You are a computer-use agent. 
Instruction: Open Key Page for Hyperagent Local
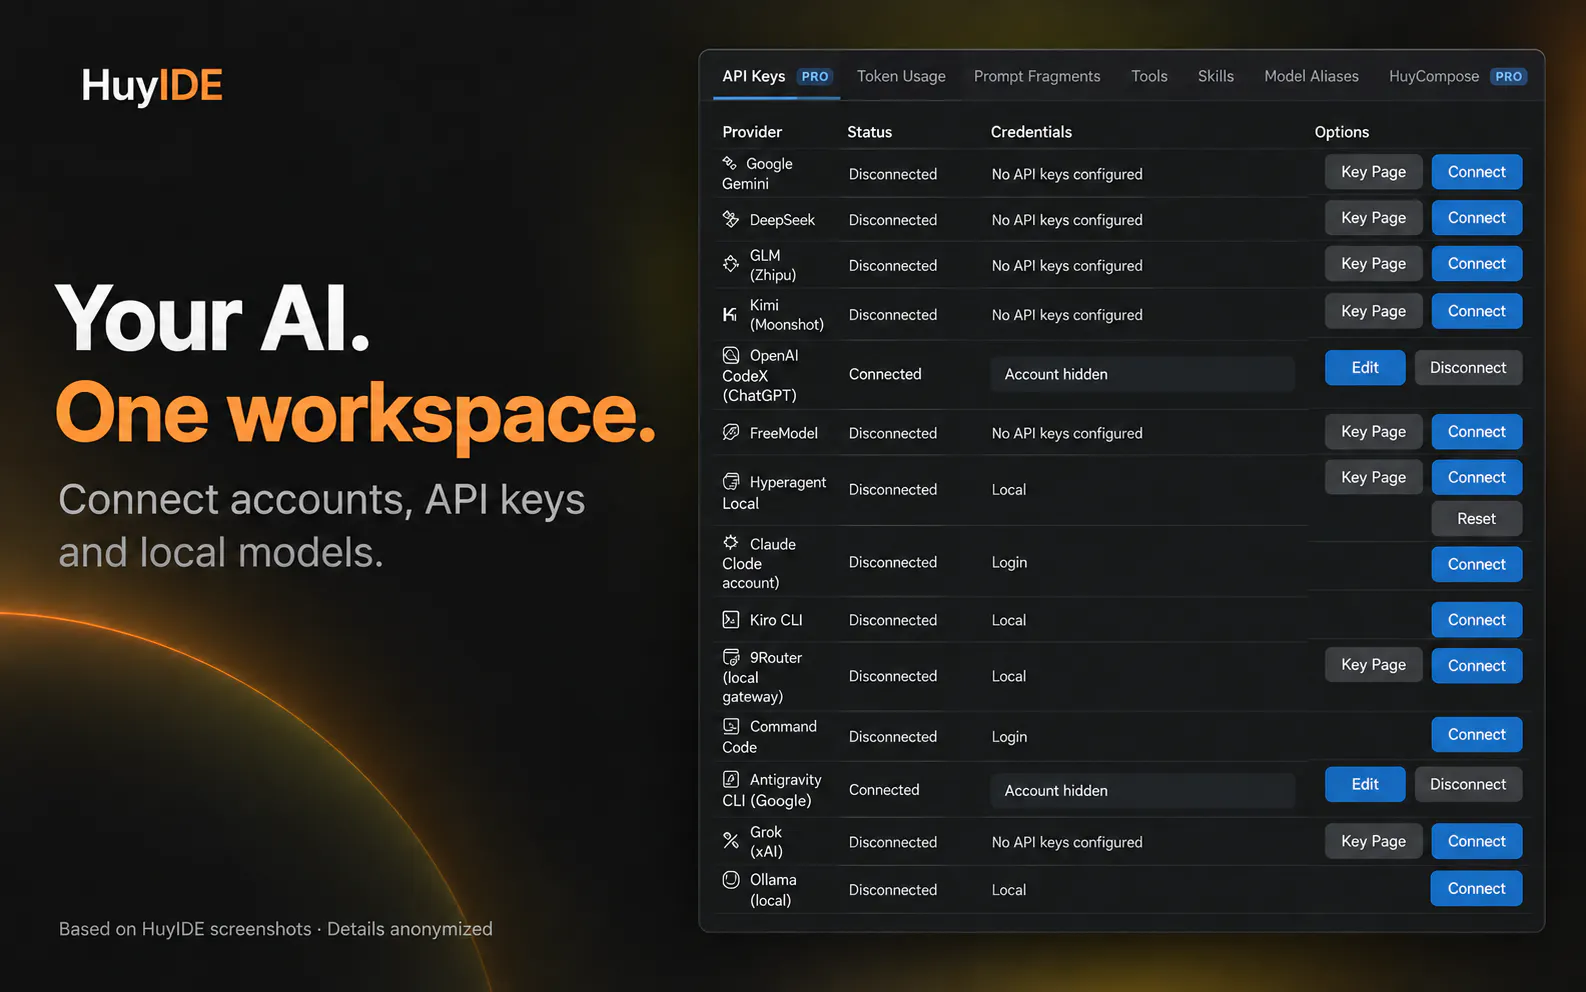coord(1373,478)
